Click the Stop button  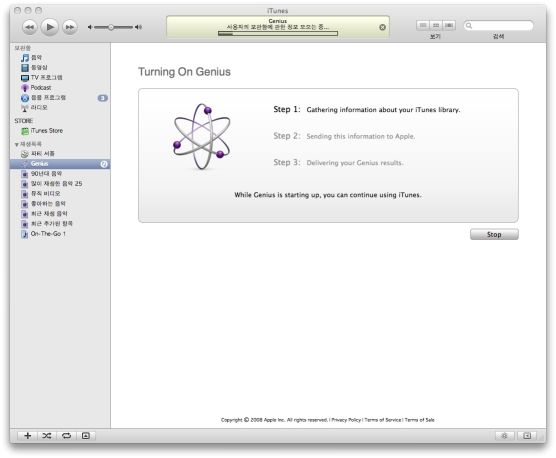(494, 234)
